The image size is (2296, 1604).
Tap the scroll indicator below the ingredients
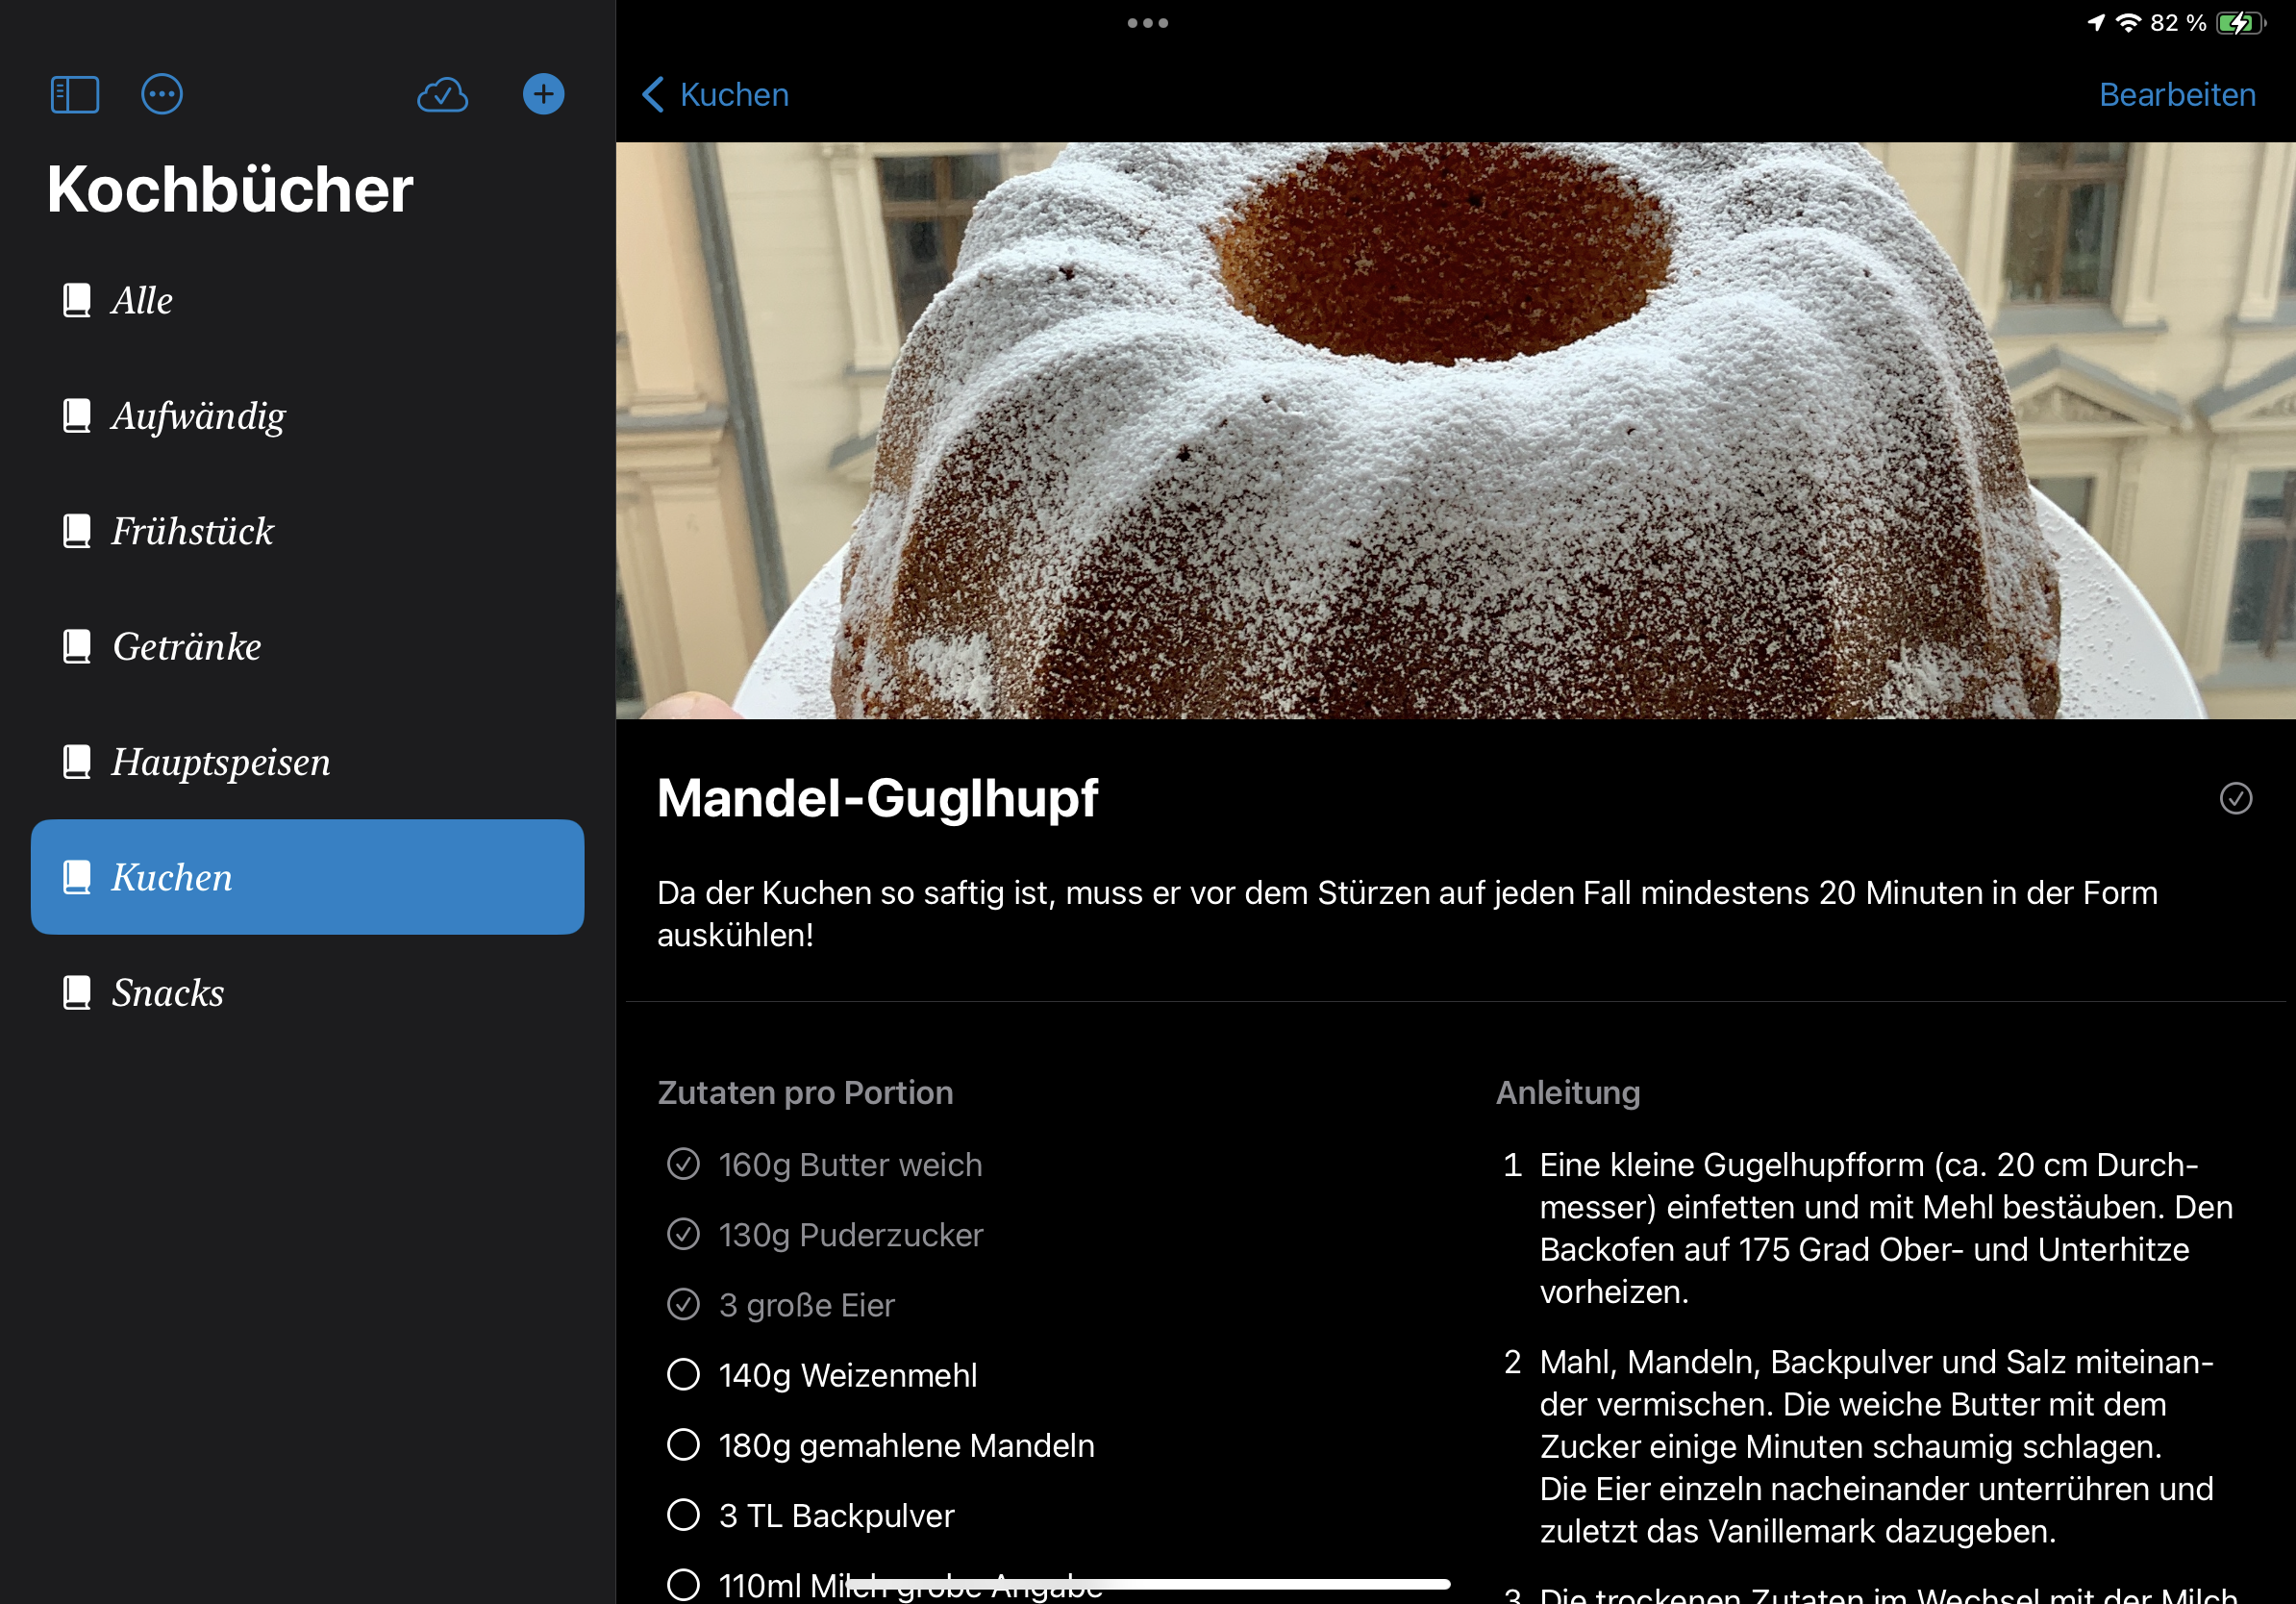pos(1147,1584)
